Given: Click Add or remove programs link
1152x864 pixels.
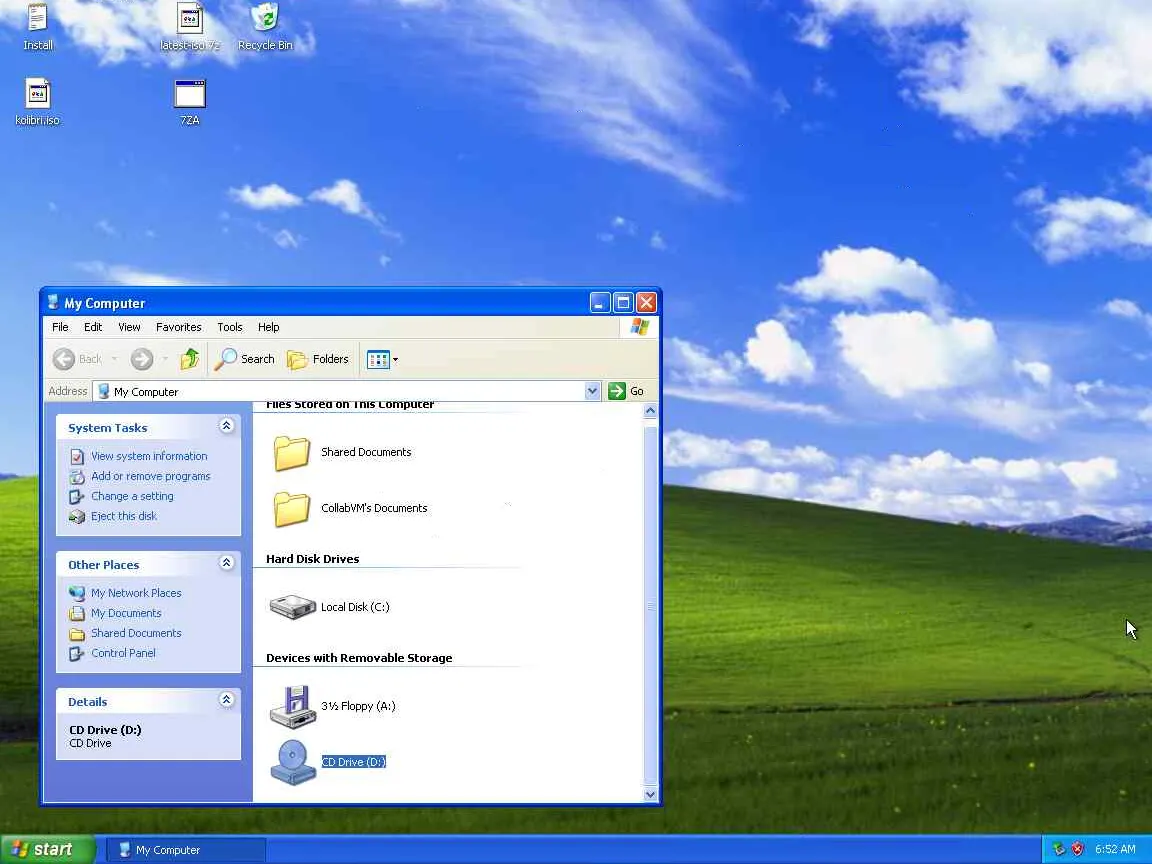Looking at the screenshot, I should [x=151, y=476].
